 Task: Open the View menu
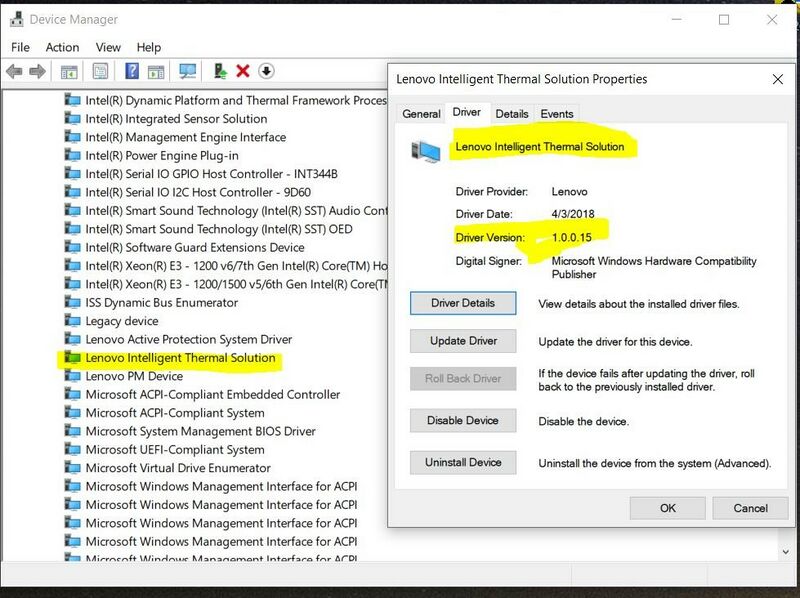pyautogui.click(x=108, y=47)
